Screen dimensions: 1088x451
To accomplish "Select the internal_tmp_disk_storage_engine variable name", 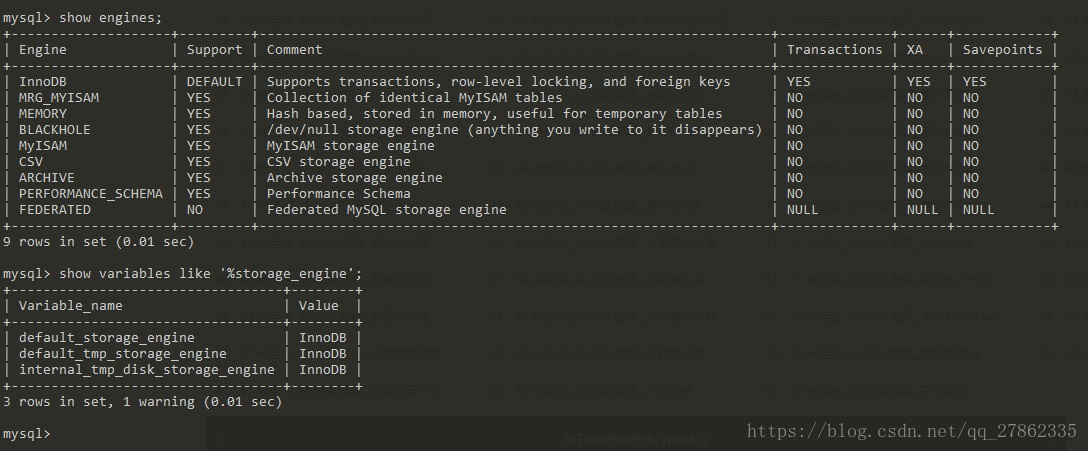I will pos(146,370).
